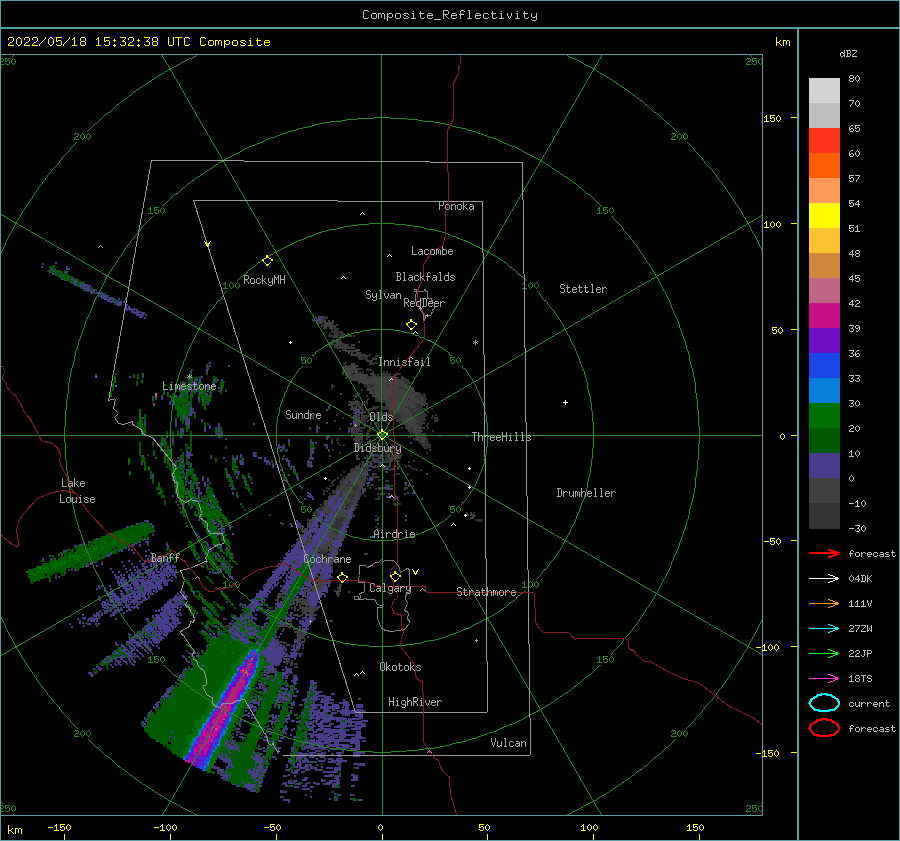
Task: Select the green 30 dBZ color swatch
Action: (x=824, y=415)
